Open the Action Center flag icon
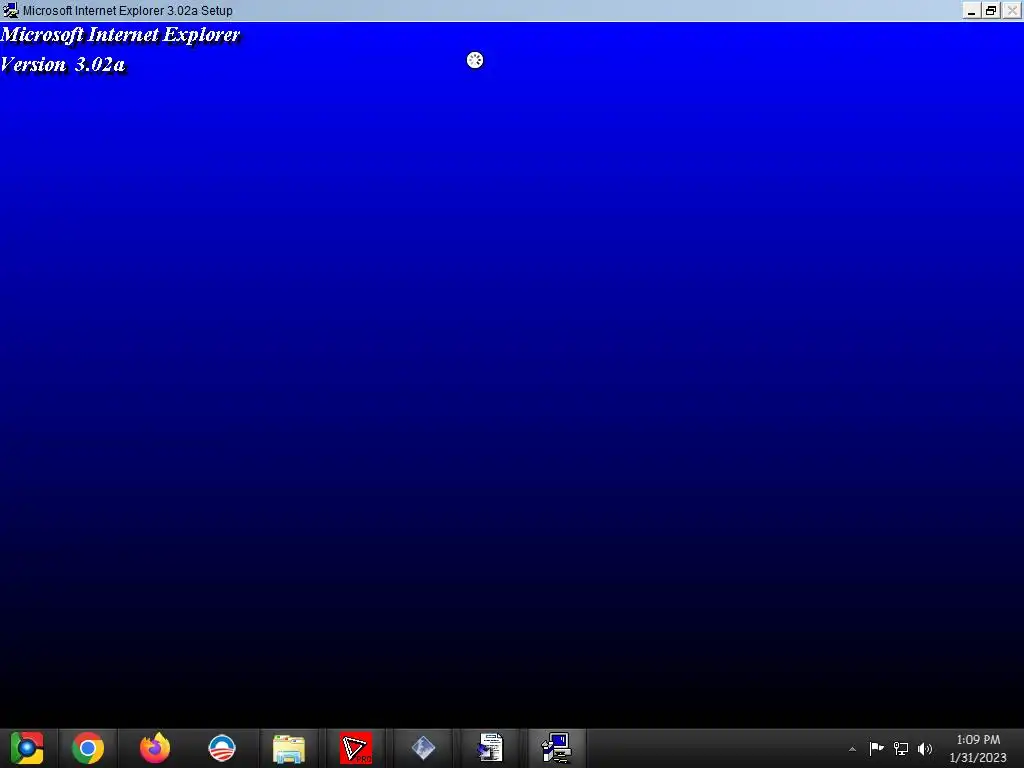1024x768 pixels. (876, 748)
